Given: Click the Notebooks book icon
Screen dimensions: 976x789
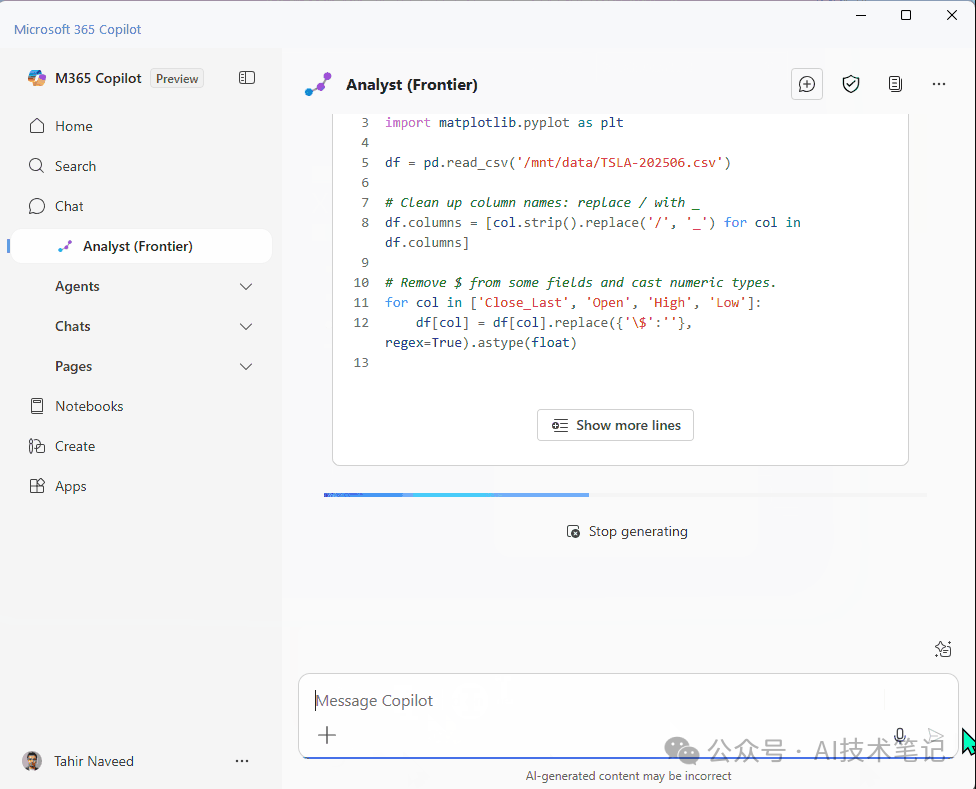Looking at the screenshot, I should 37,406.
